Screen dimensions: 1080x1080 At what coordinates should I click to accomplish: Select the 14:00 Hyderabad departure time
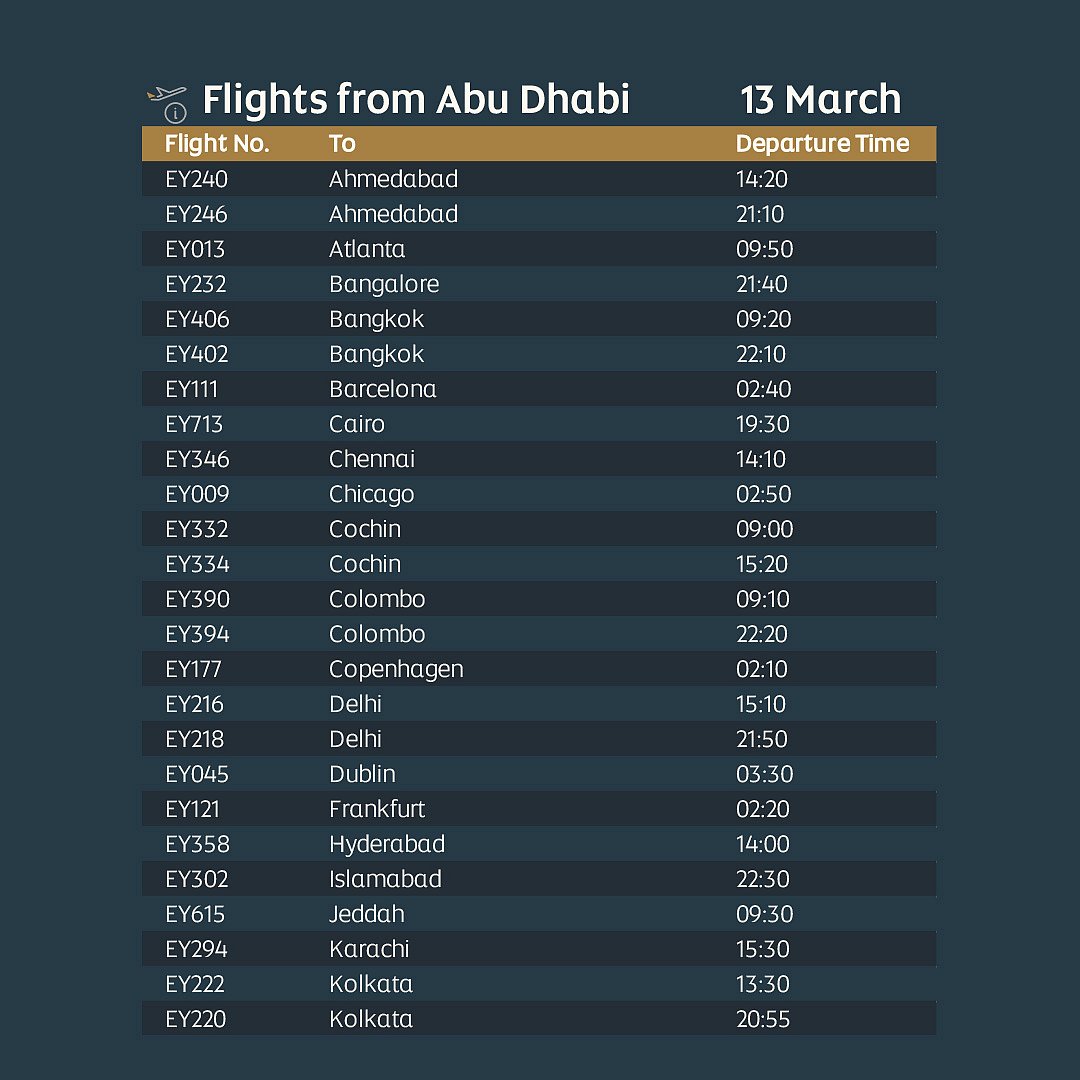coord(763,845)
